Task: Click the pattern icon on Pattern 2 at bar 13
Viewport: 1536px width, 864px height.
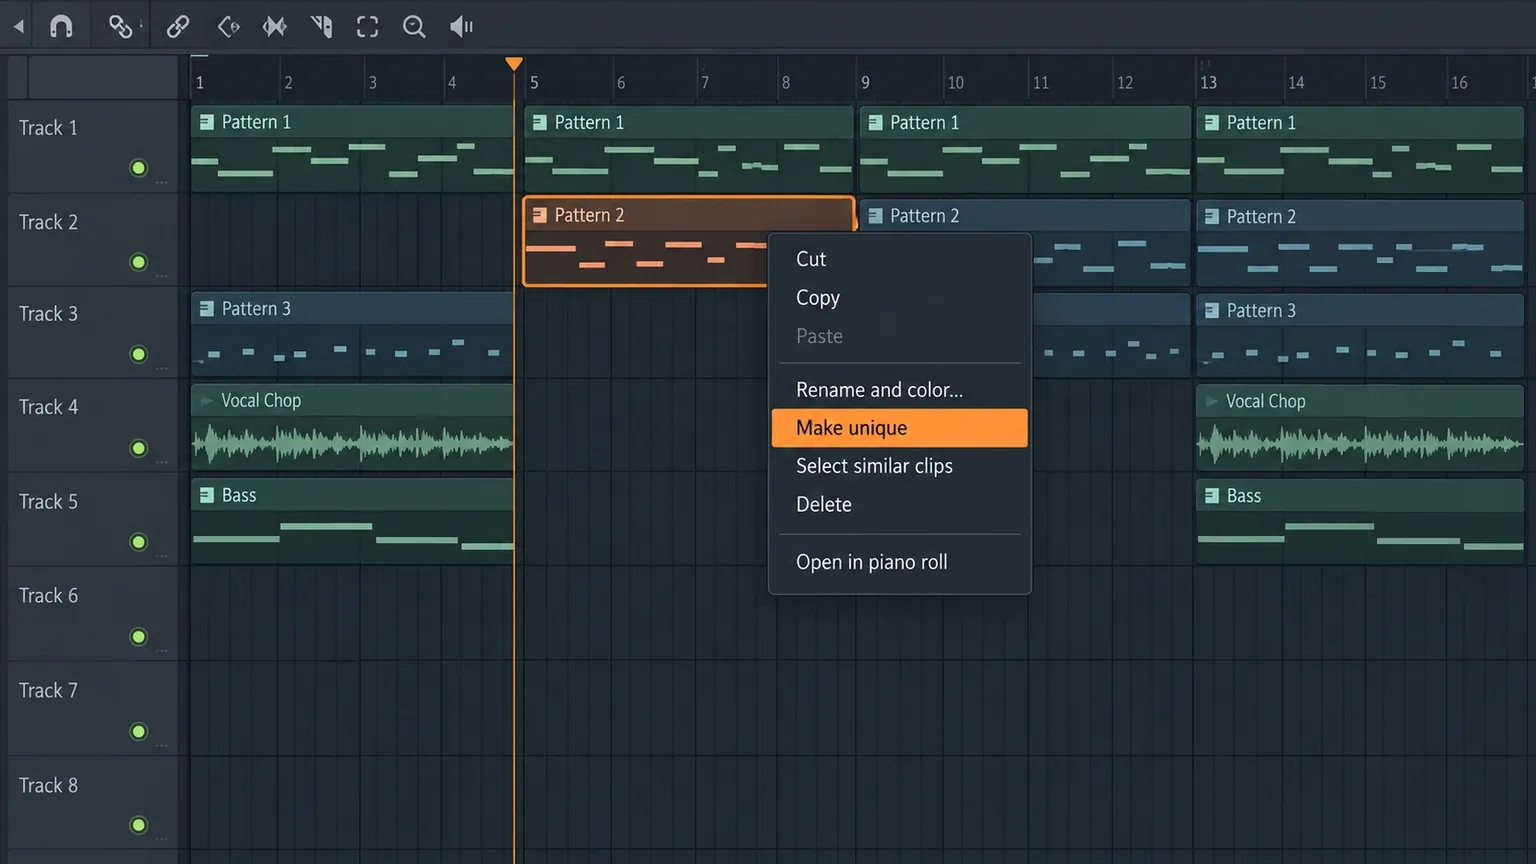Action: (1211, 217)
